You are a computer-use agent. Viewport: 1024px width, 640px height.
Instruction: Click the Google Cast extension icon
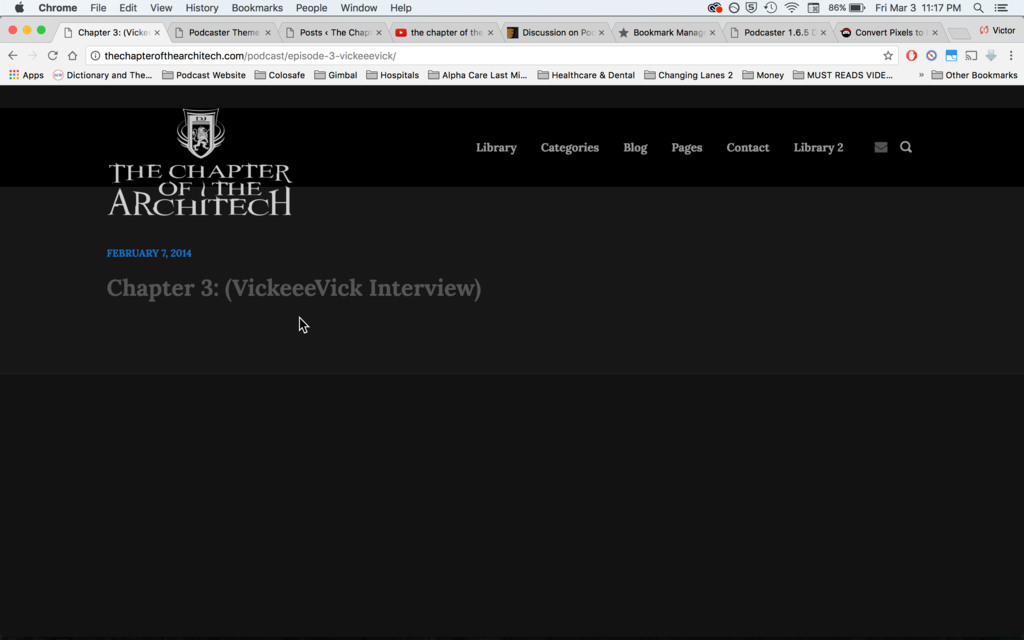(x=971, y=56)
